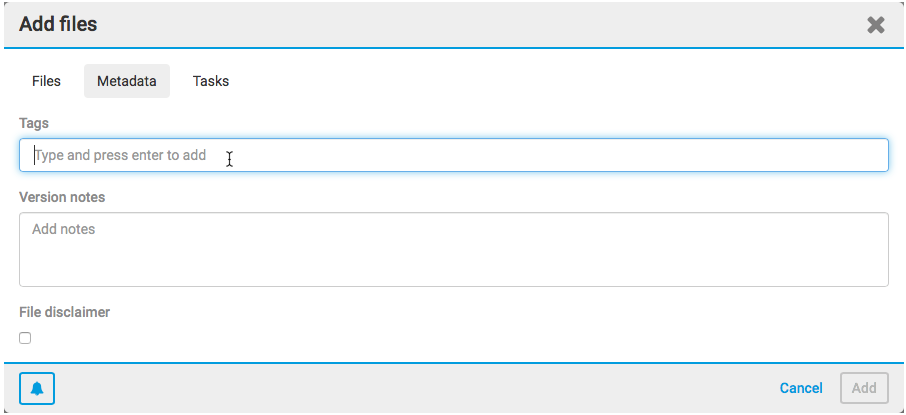The height and width of the screenshot is (415, 906).
Task: Click blank space right of Tags label
Action: [x=450, y=123]
